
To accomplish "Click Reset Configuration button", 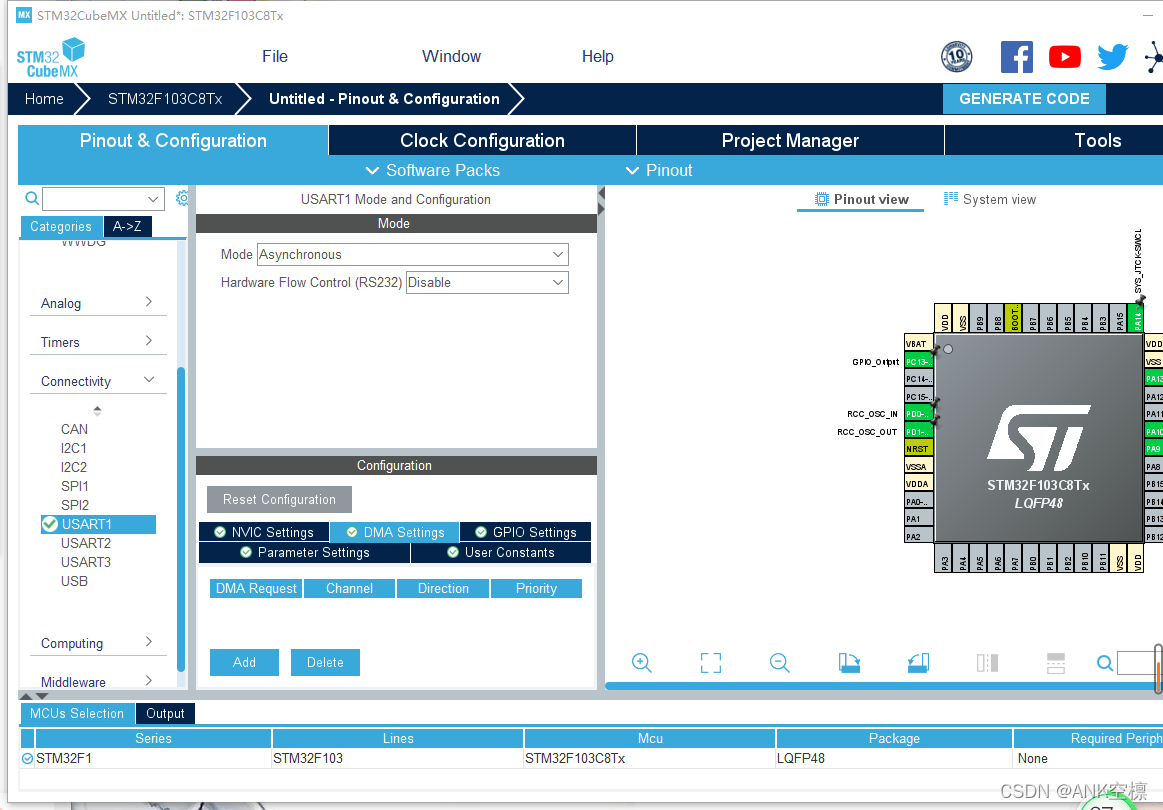I will point(279,499).
